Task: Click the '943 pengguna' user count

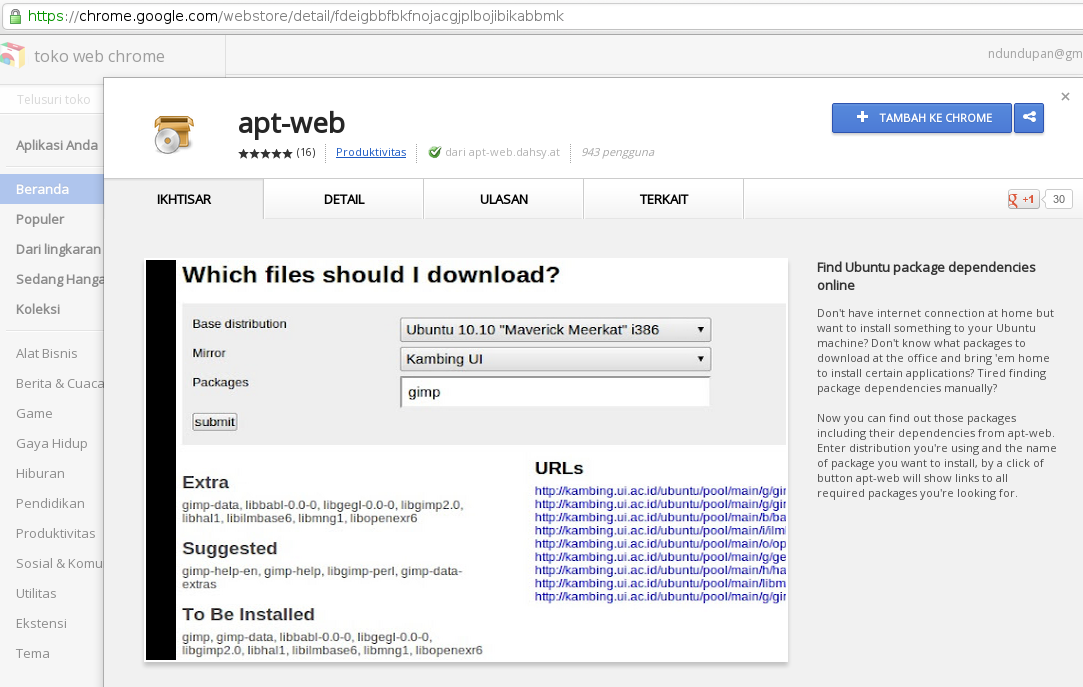Action: (617, 152)
